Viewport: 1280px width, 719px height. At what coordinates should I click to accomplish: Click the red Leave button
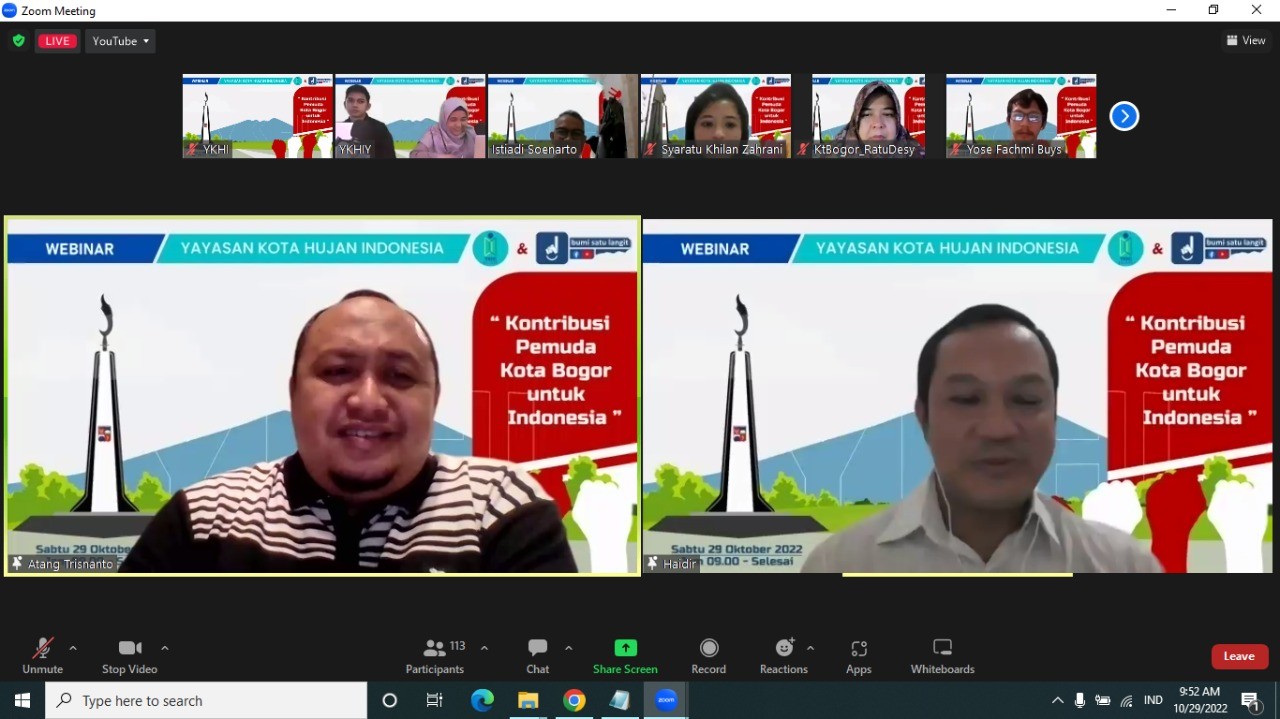(1239, 656)
